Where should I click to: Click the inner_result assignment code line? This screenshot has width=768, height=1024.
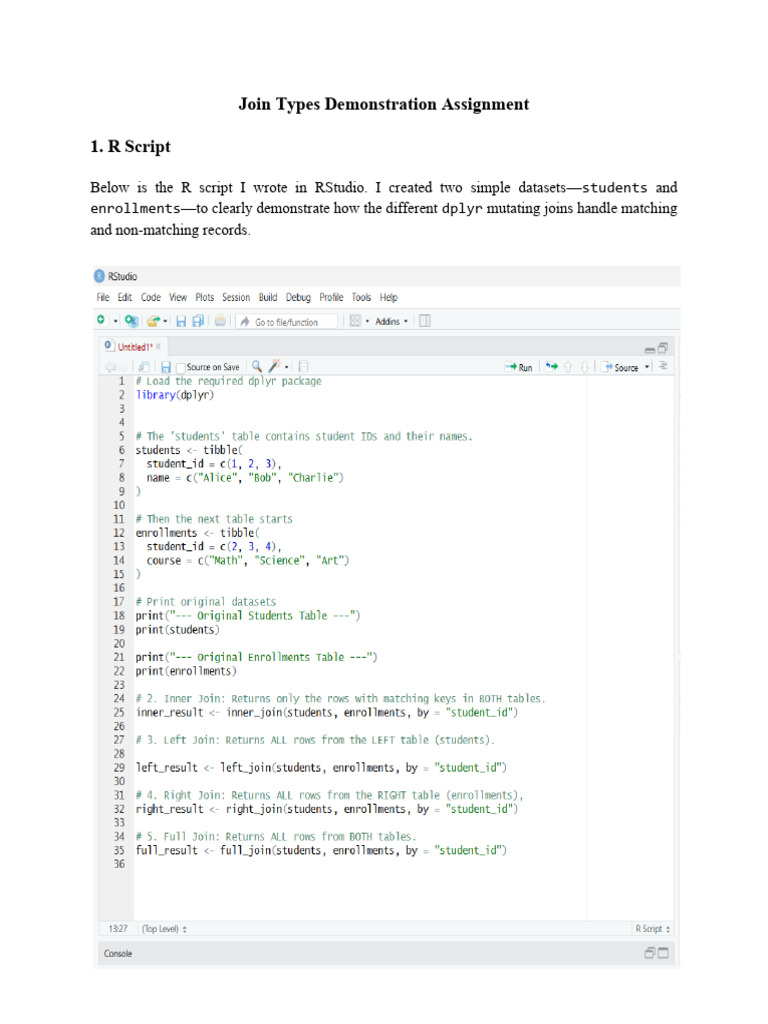(x=327, y=712)
